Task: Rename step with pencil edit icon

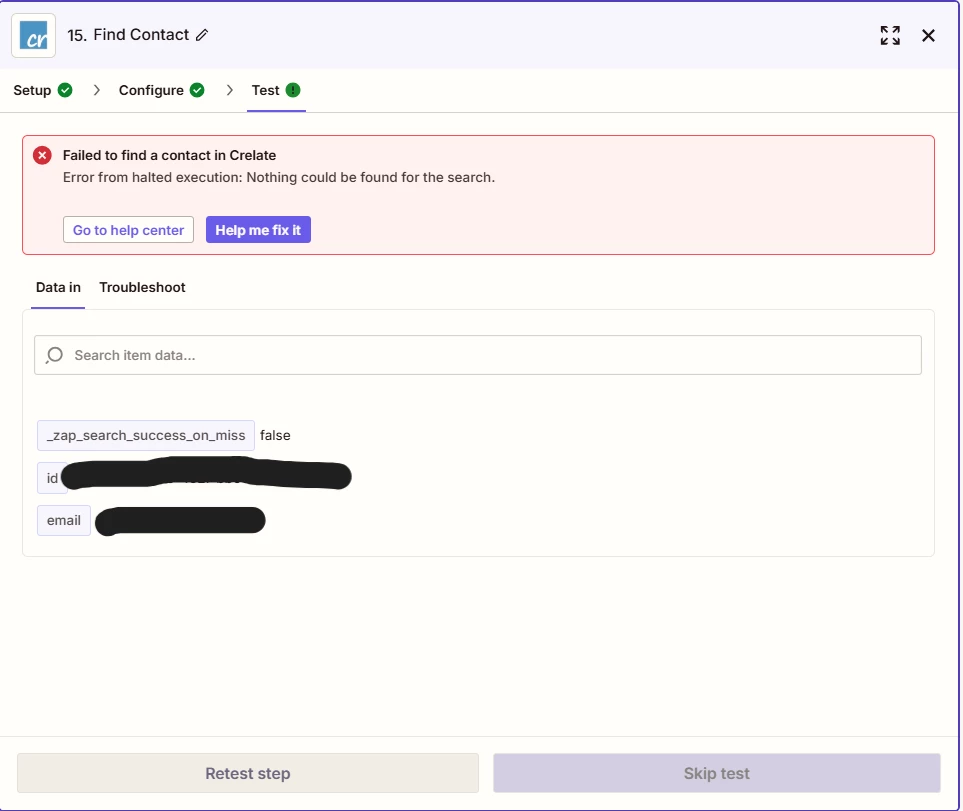Action: (202, 35)
